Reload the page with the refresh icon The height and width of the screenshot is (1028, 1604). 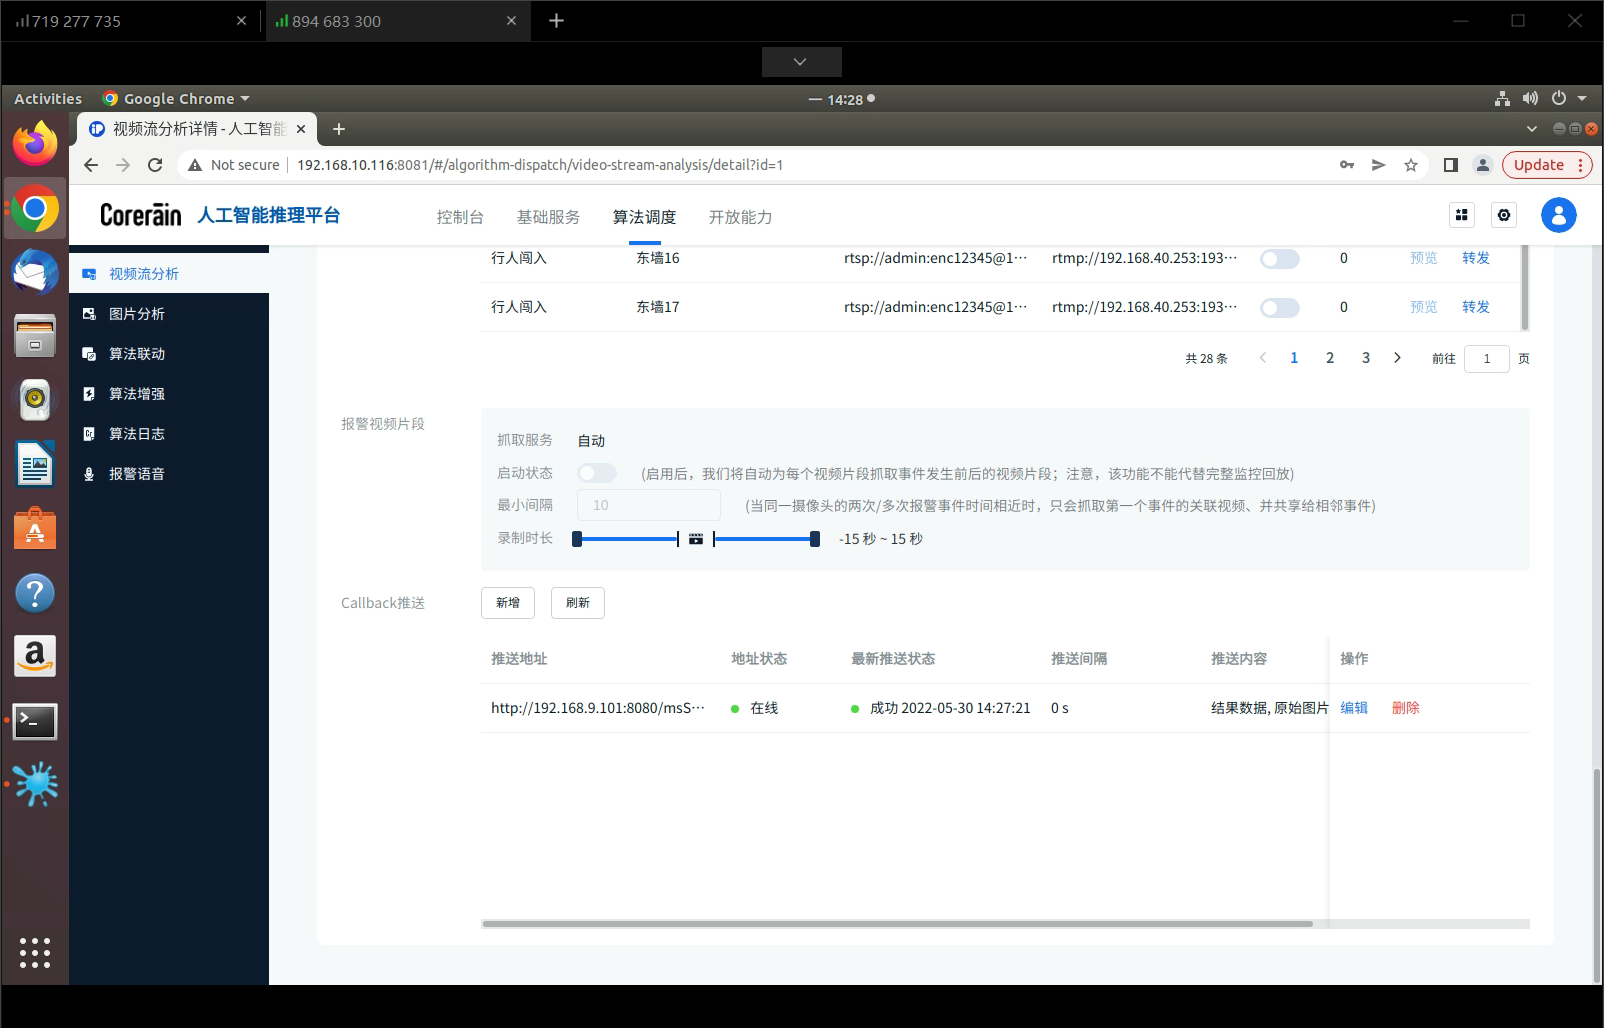coord(155,165)
